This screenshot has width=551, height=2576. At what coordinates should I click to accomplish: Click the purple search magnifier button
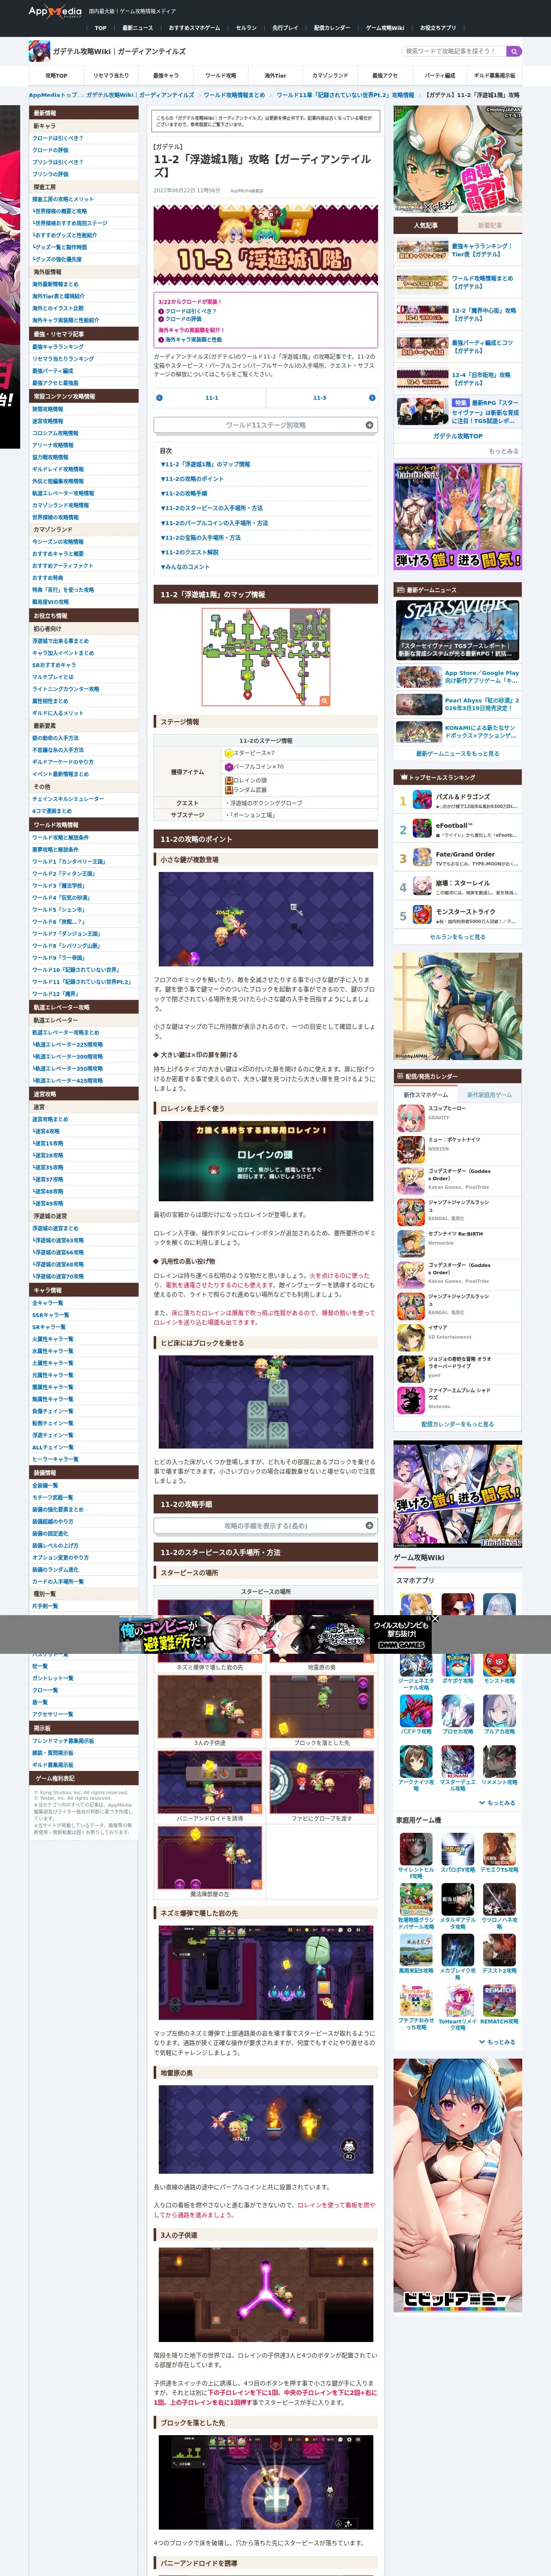click(514, 51)
